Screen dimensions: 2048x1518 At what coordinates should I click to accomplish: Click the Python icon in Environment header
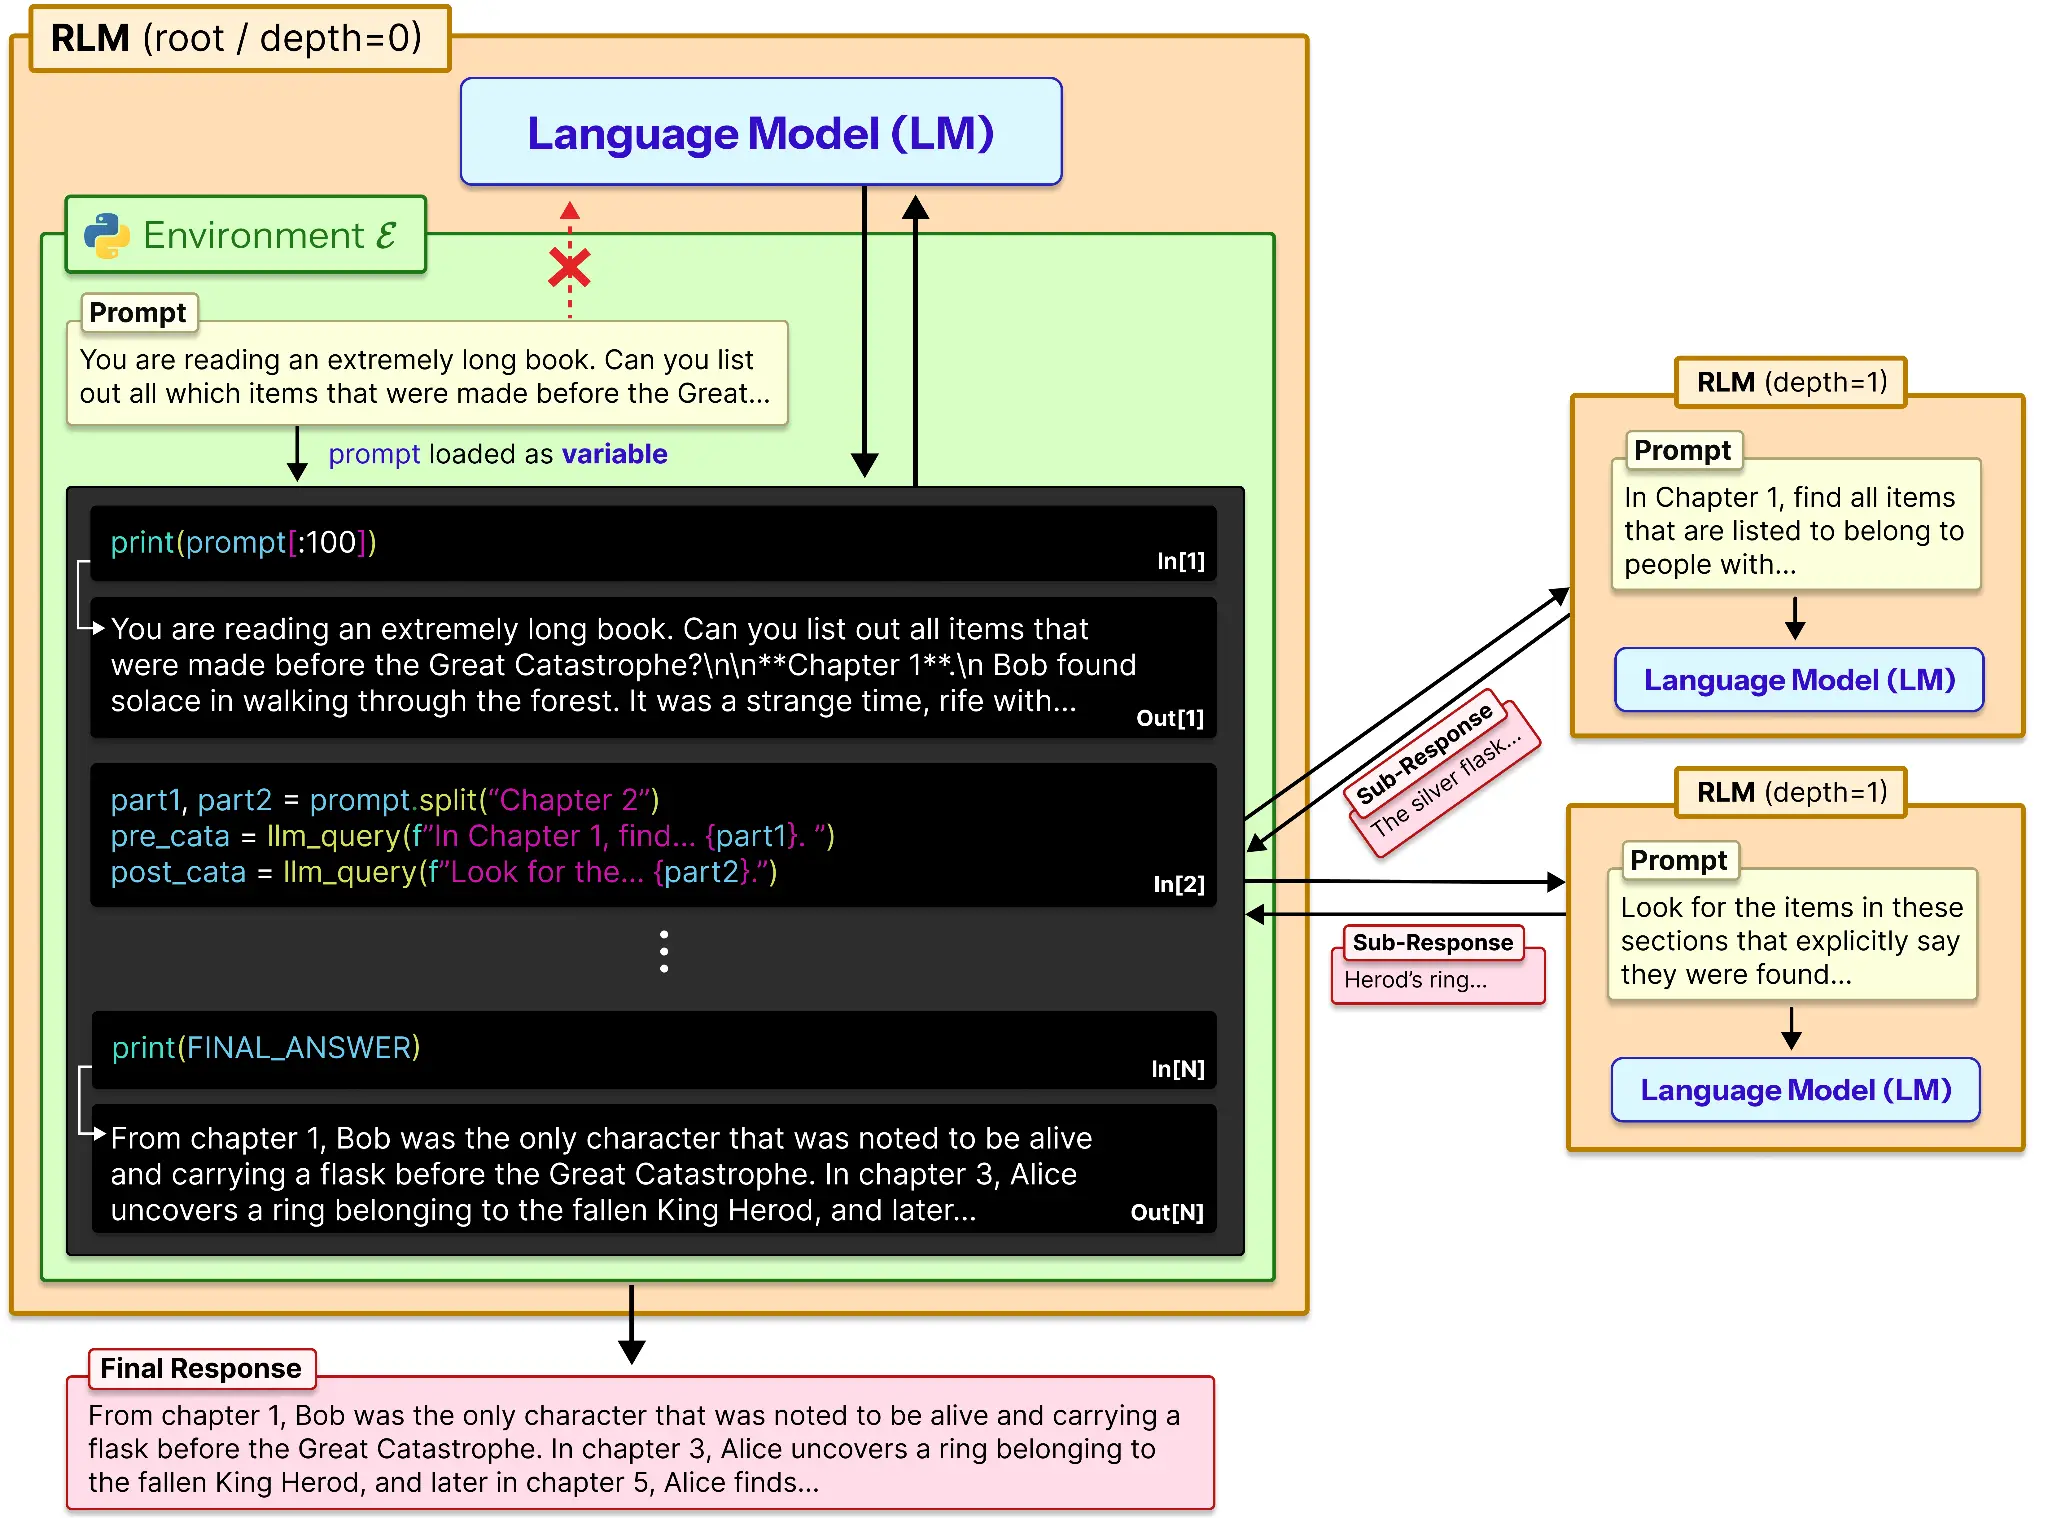[x=110, y=234]
